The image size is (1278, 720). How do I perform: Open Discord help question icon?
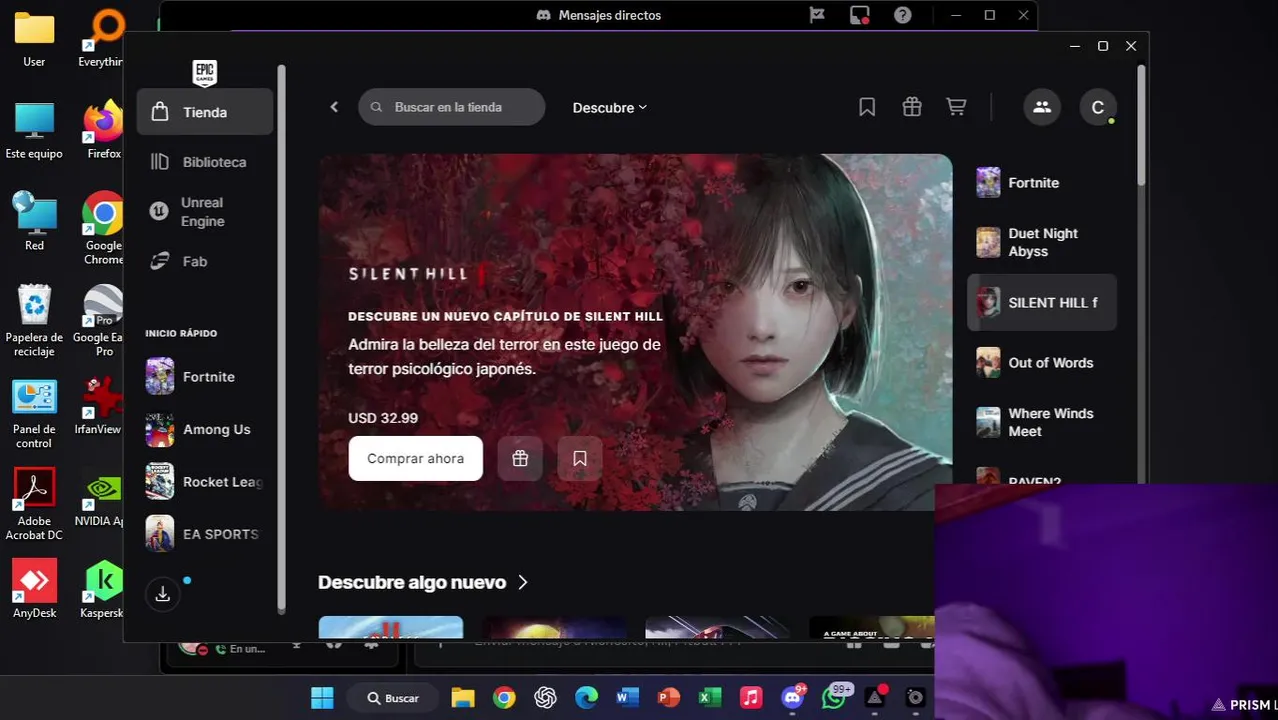point(903,15)
